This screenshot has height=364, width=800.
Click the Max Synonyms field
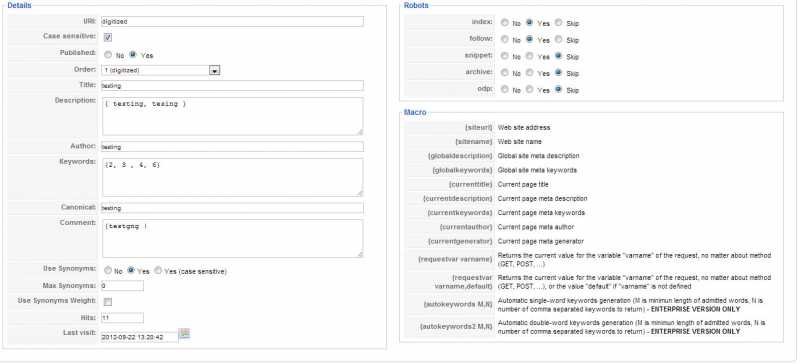122,286
